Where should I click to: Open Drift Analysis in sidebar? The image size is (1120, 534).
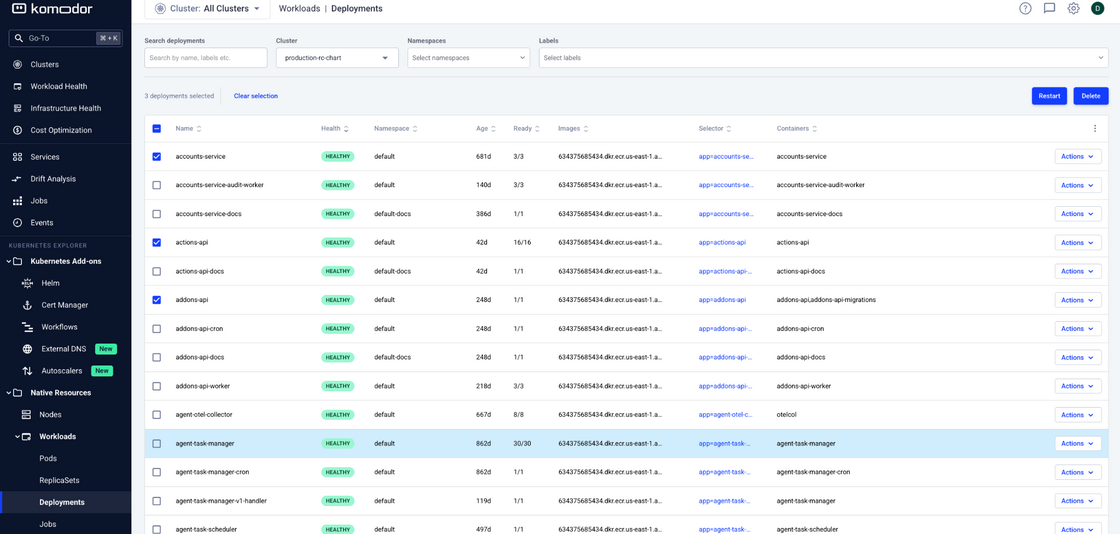pyautogui.click(x=52, y=179)
